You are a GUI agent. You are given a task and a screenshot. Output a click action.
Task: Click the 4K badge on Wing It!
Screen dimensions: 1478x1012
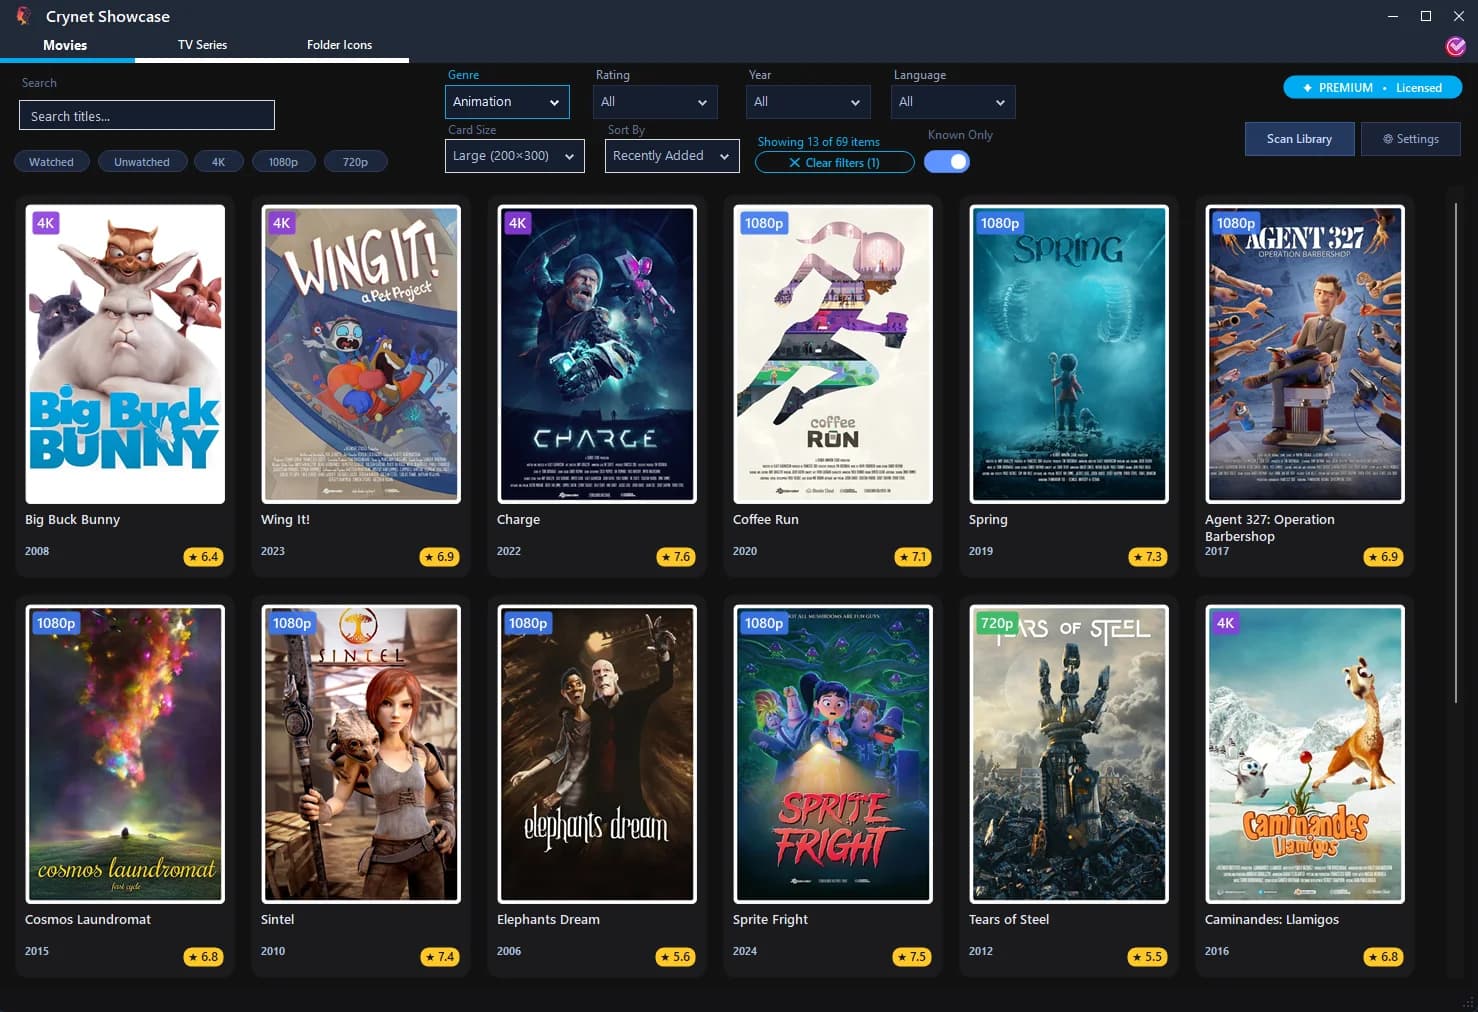[x=282, y=223]
